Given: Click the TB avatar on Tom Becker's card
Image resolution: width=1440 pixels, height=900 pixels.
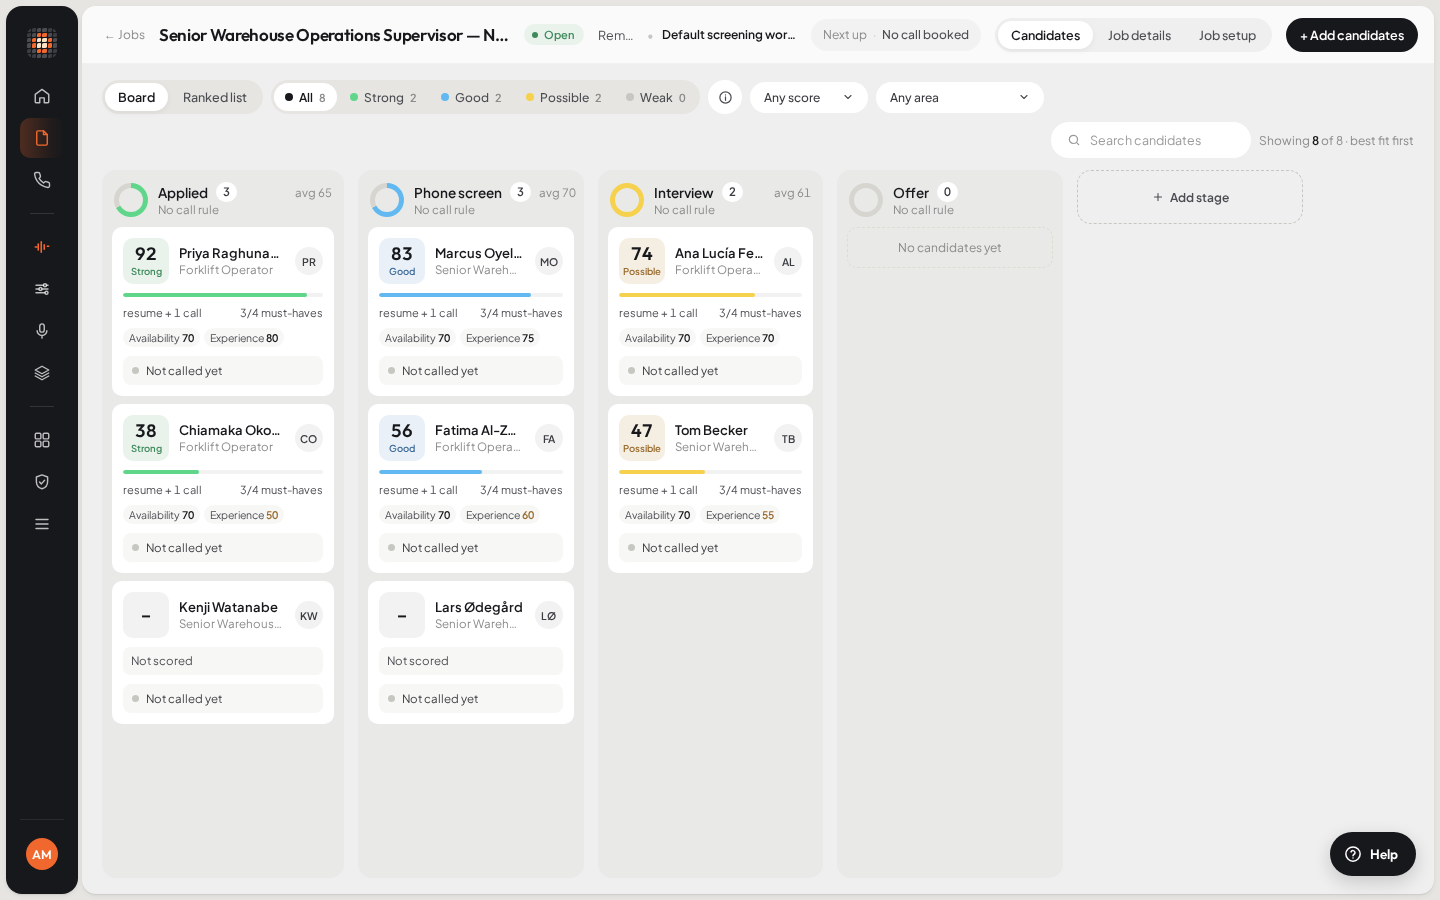Looking at the screenshot, I should pos(788,439).
